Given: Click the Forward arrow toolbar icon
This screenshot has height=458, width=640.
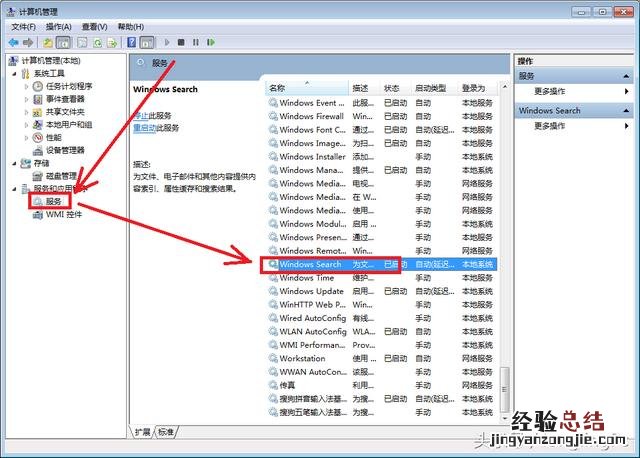Looking at the screenshot, I should [28, 42].
